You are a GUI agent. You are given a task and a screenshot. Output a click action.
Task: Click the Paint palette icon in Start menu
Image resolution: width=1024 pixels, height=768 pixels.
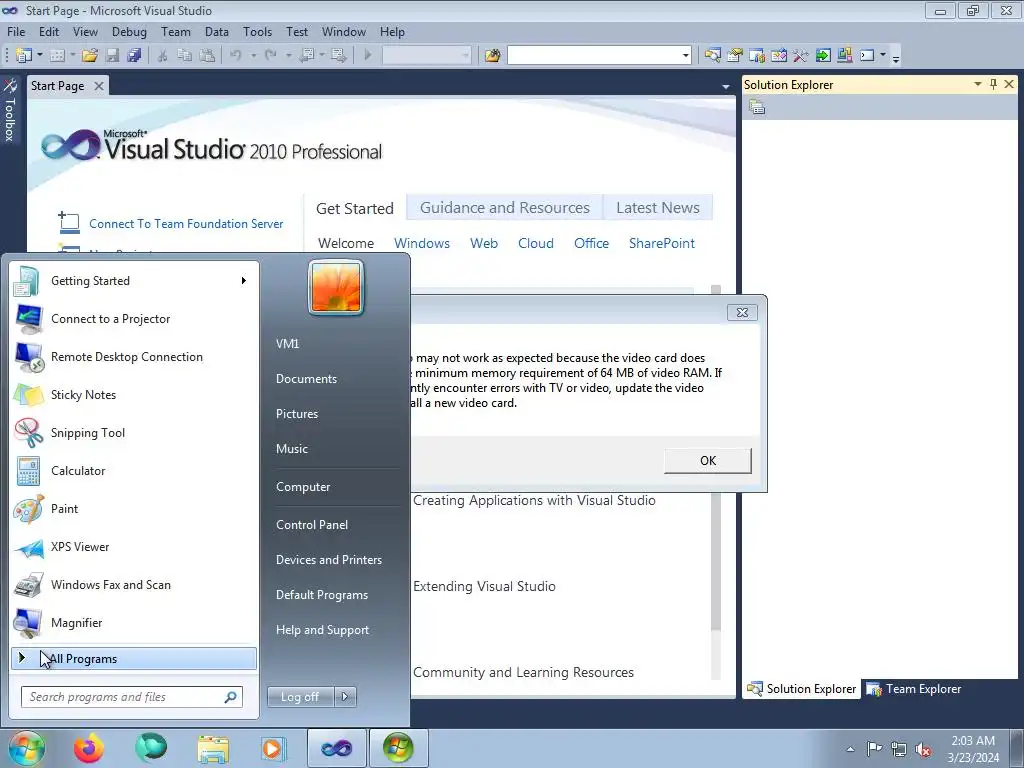(28, 509)
